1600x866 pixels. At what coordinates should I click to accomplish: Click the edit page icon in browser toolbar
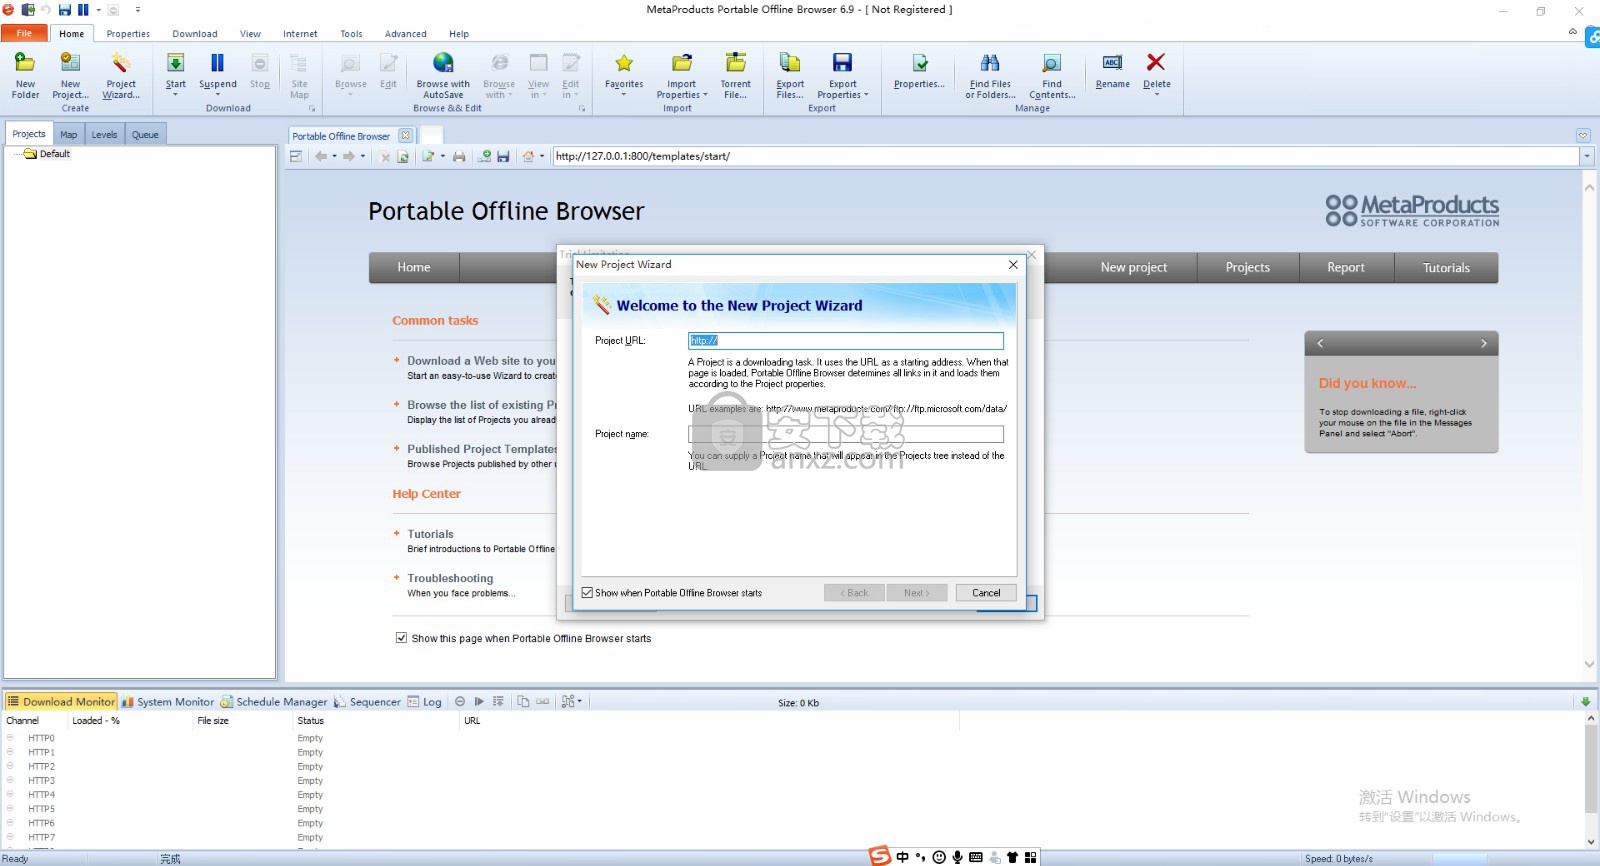428,157
